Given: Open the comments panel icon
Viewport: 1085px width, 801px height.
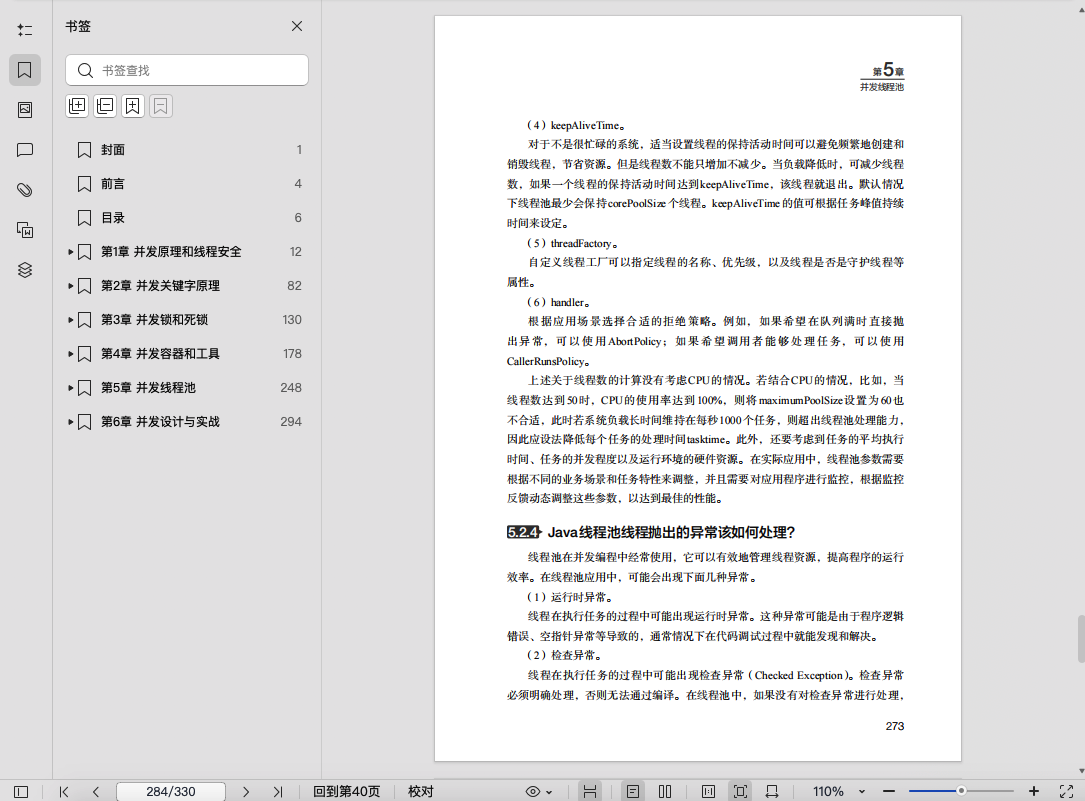Looking at the screenshot, I should click(x=25, y=150).
